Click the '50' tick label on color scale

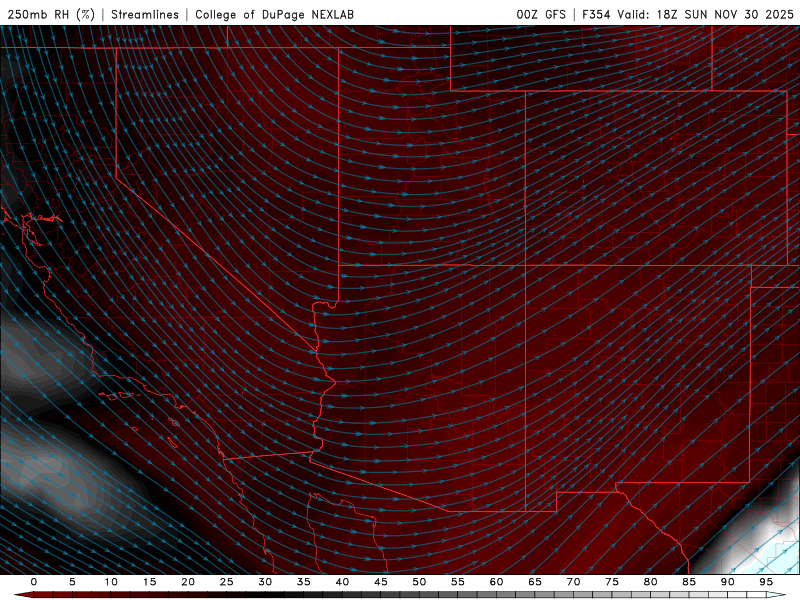pos(419,582)
